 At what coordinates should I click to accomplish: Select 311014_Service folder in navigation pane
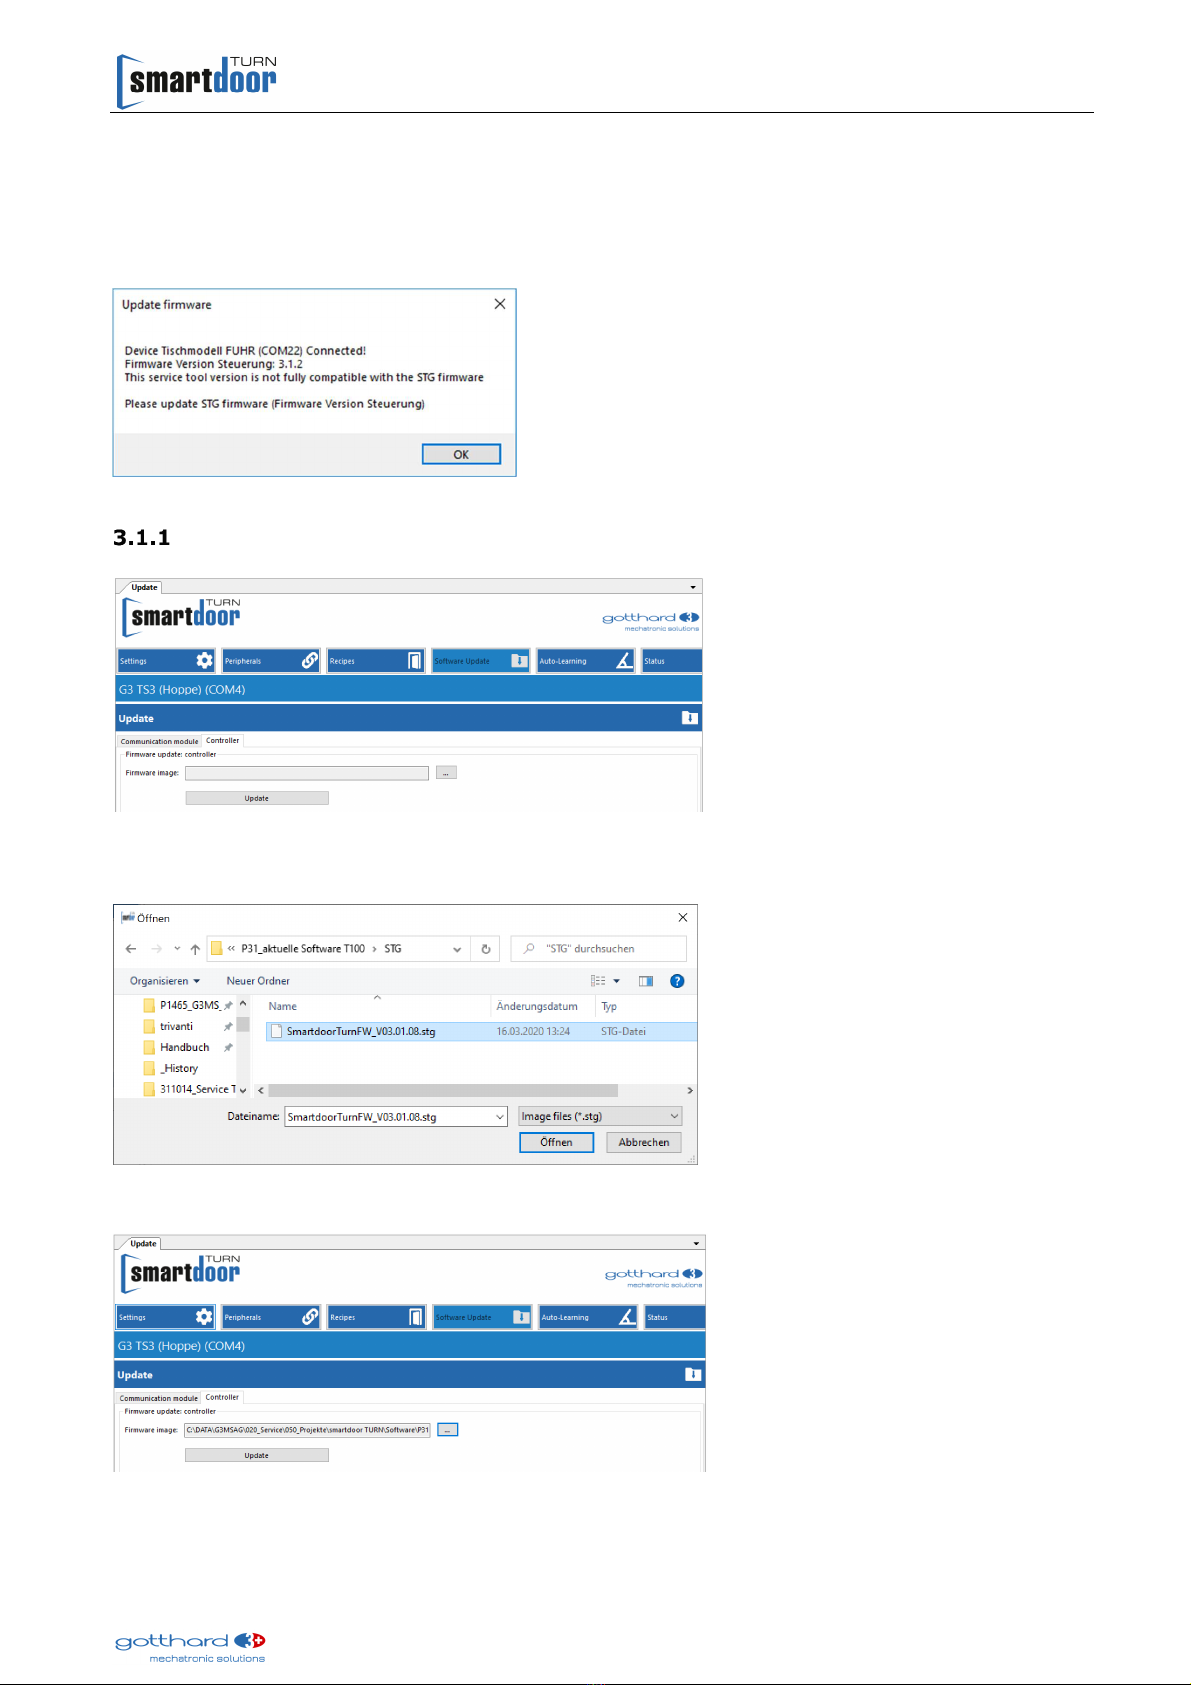pyautogui.click(x=190, y=1089)
